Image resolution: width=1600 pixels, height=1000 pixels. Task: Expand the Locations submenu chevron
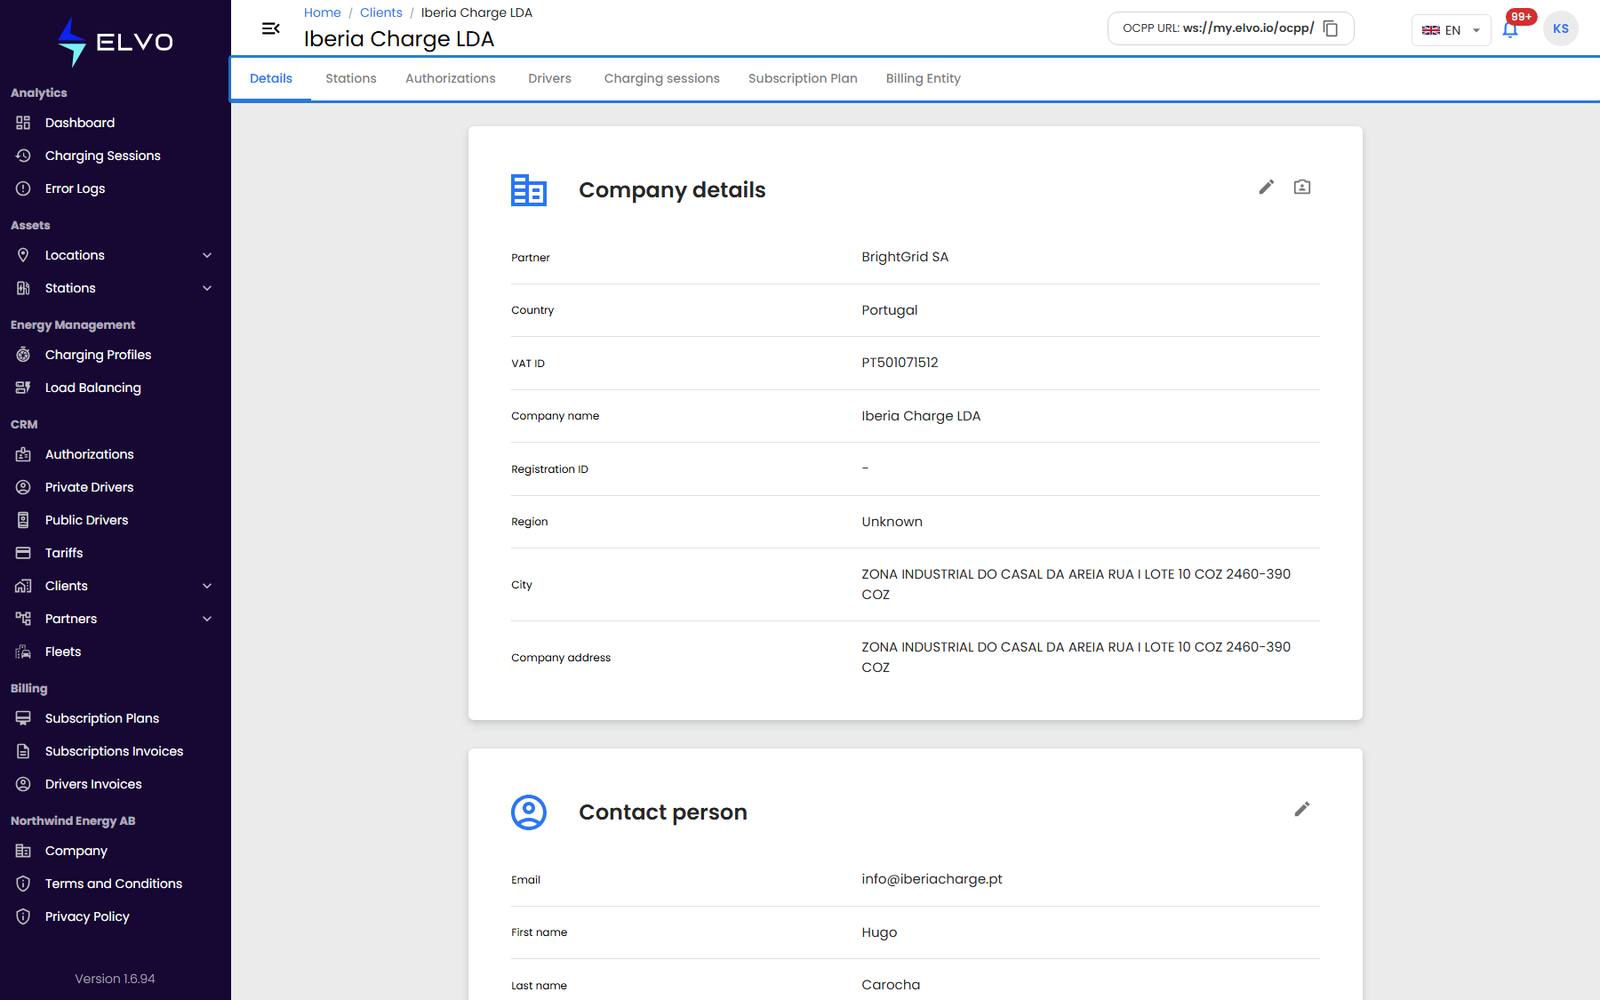pyautogui.click(x=207, y=255)
